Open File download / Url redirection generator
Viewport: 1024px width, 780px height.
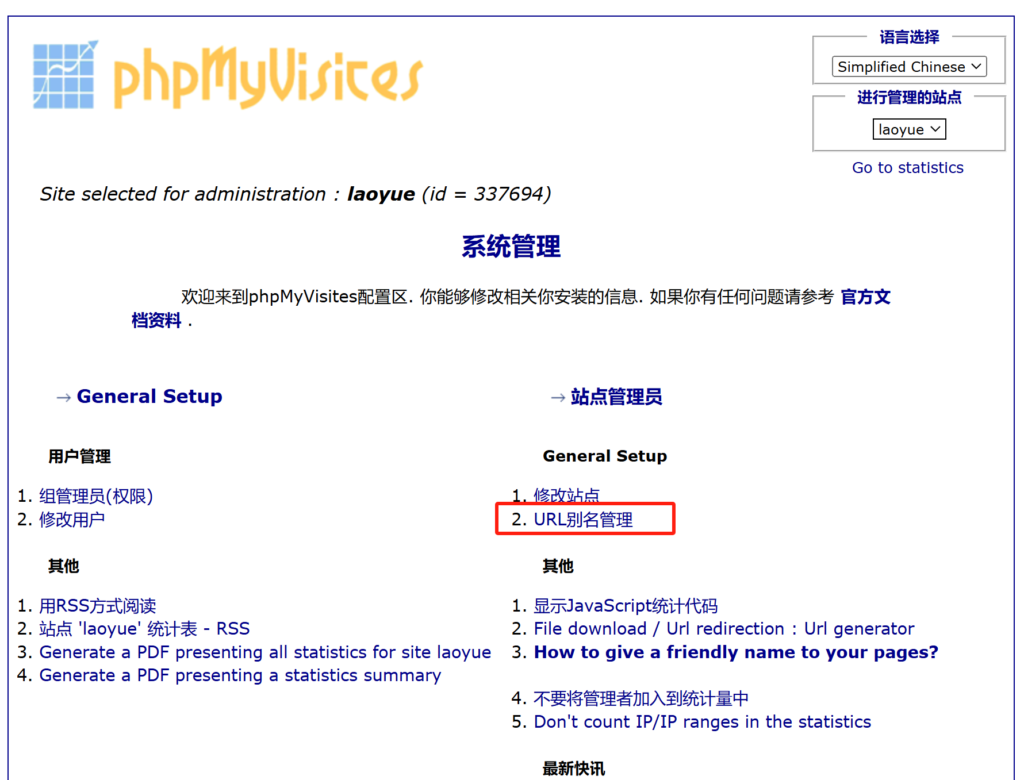coord(723,629)
